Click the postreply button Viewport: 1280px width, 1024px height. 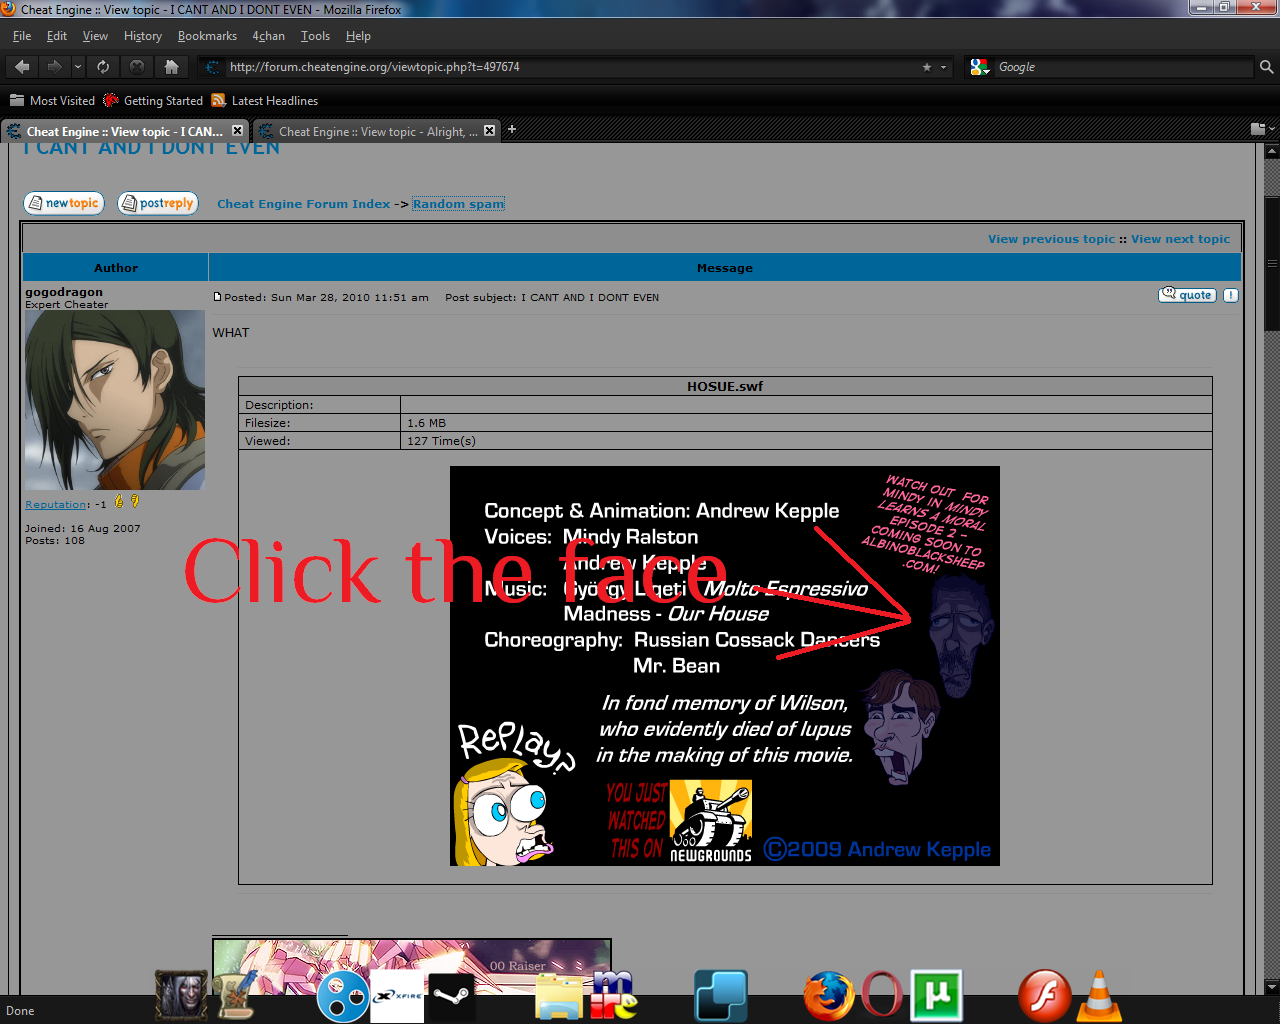pyautogui.click(x=157, y=202)
